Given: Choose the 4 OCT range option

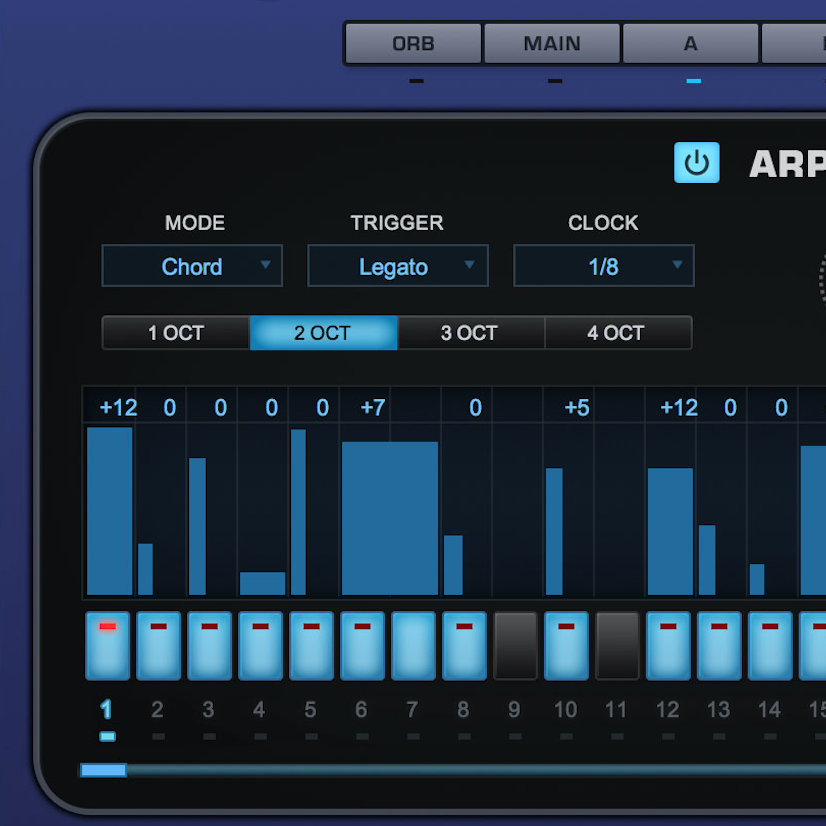Looking at the screenshot, I should tap(617, 333).
